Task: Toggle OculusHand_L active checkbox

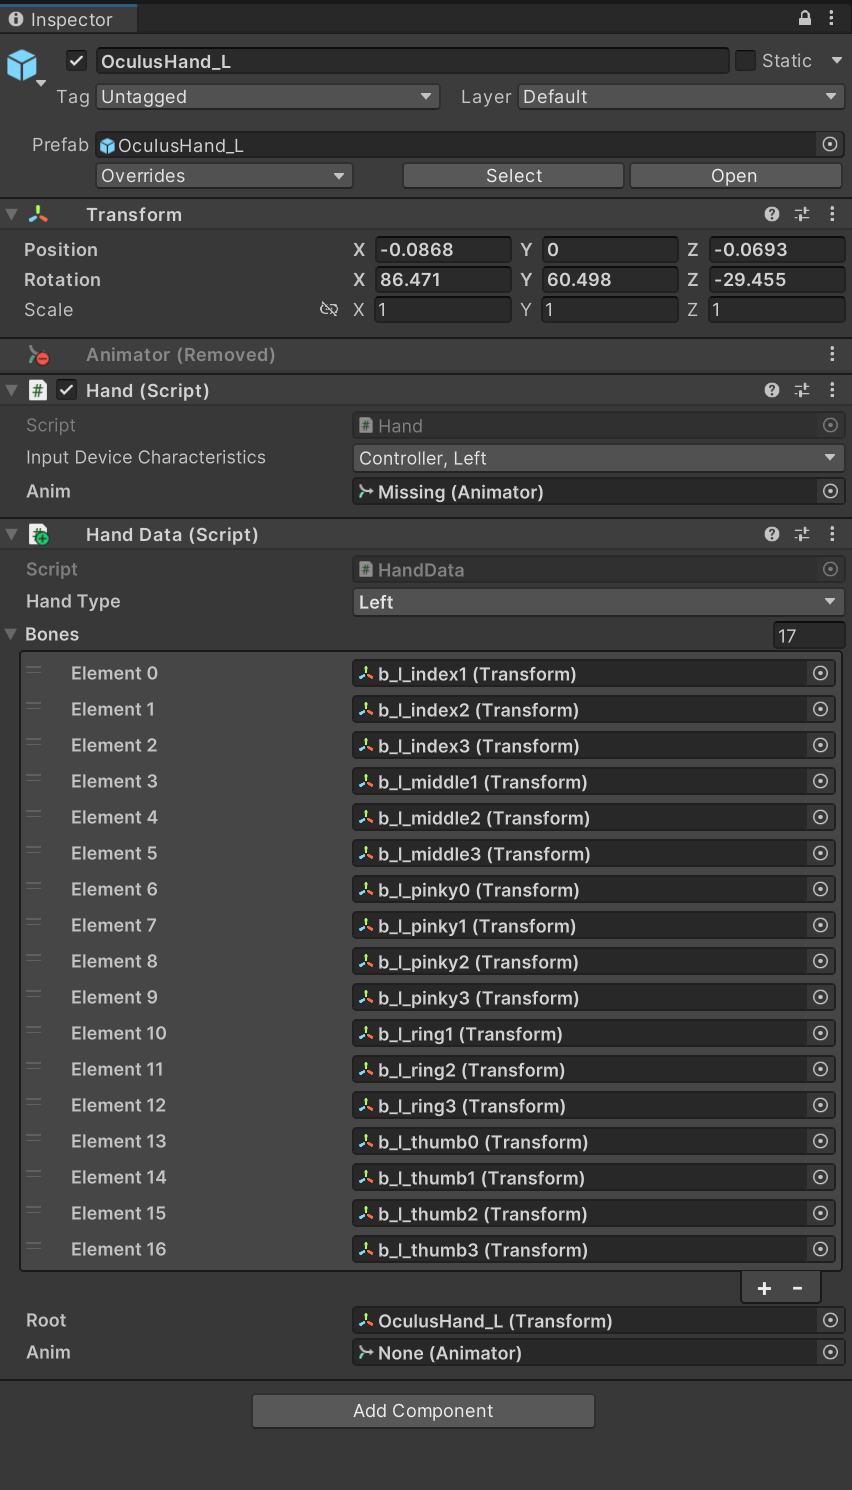Action: click(76, 61)
